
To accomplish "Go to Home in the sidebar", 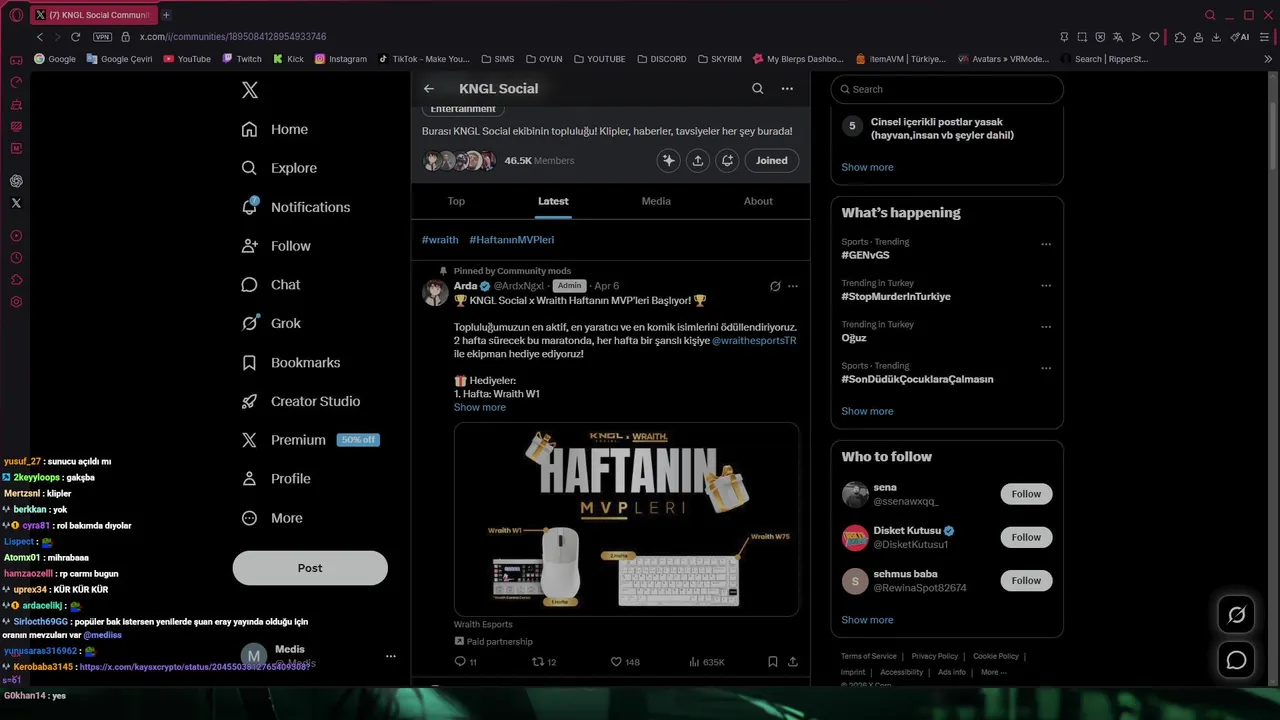I will 275,129.
